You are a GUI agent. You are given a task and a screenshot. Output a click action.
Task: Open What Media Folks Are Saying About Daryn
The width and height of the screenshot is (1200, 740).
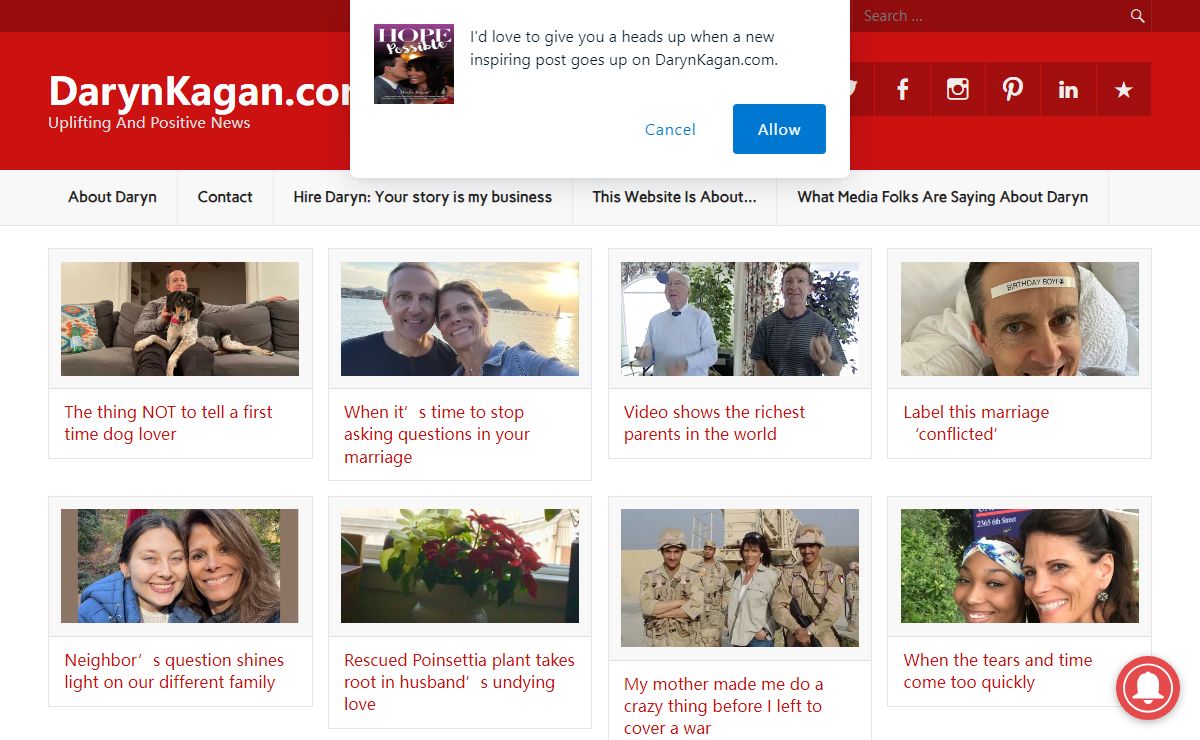tap(942, 197)
